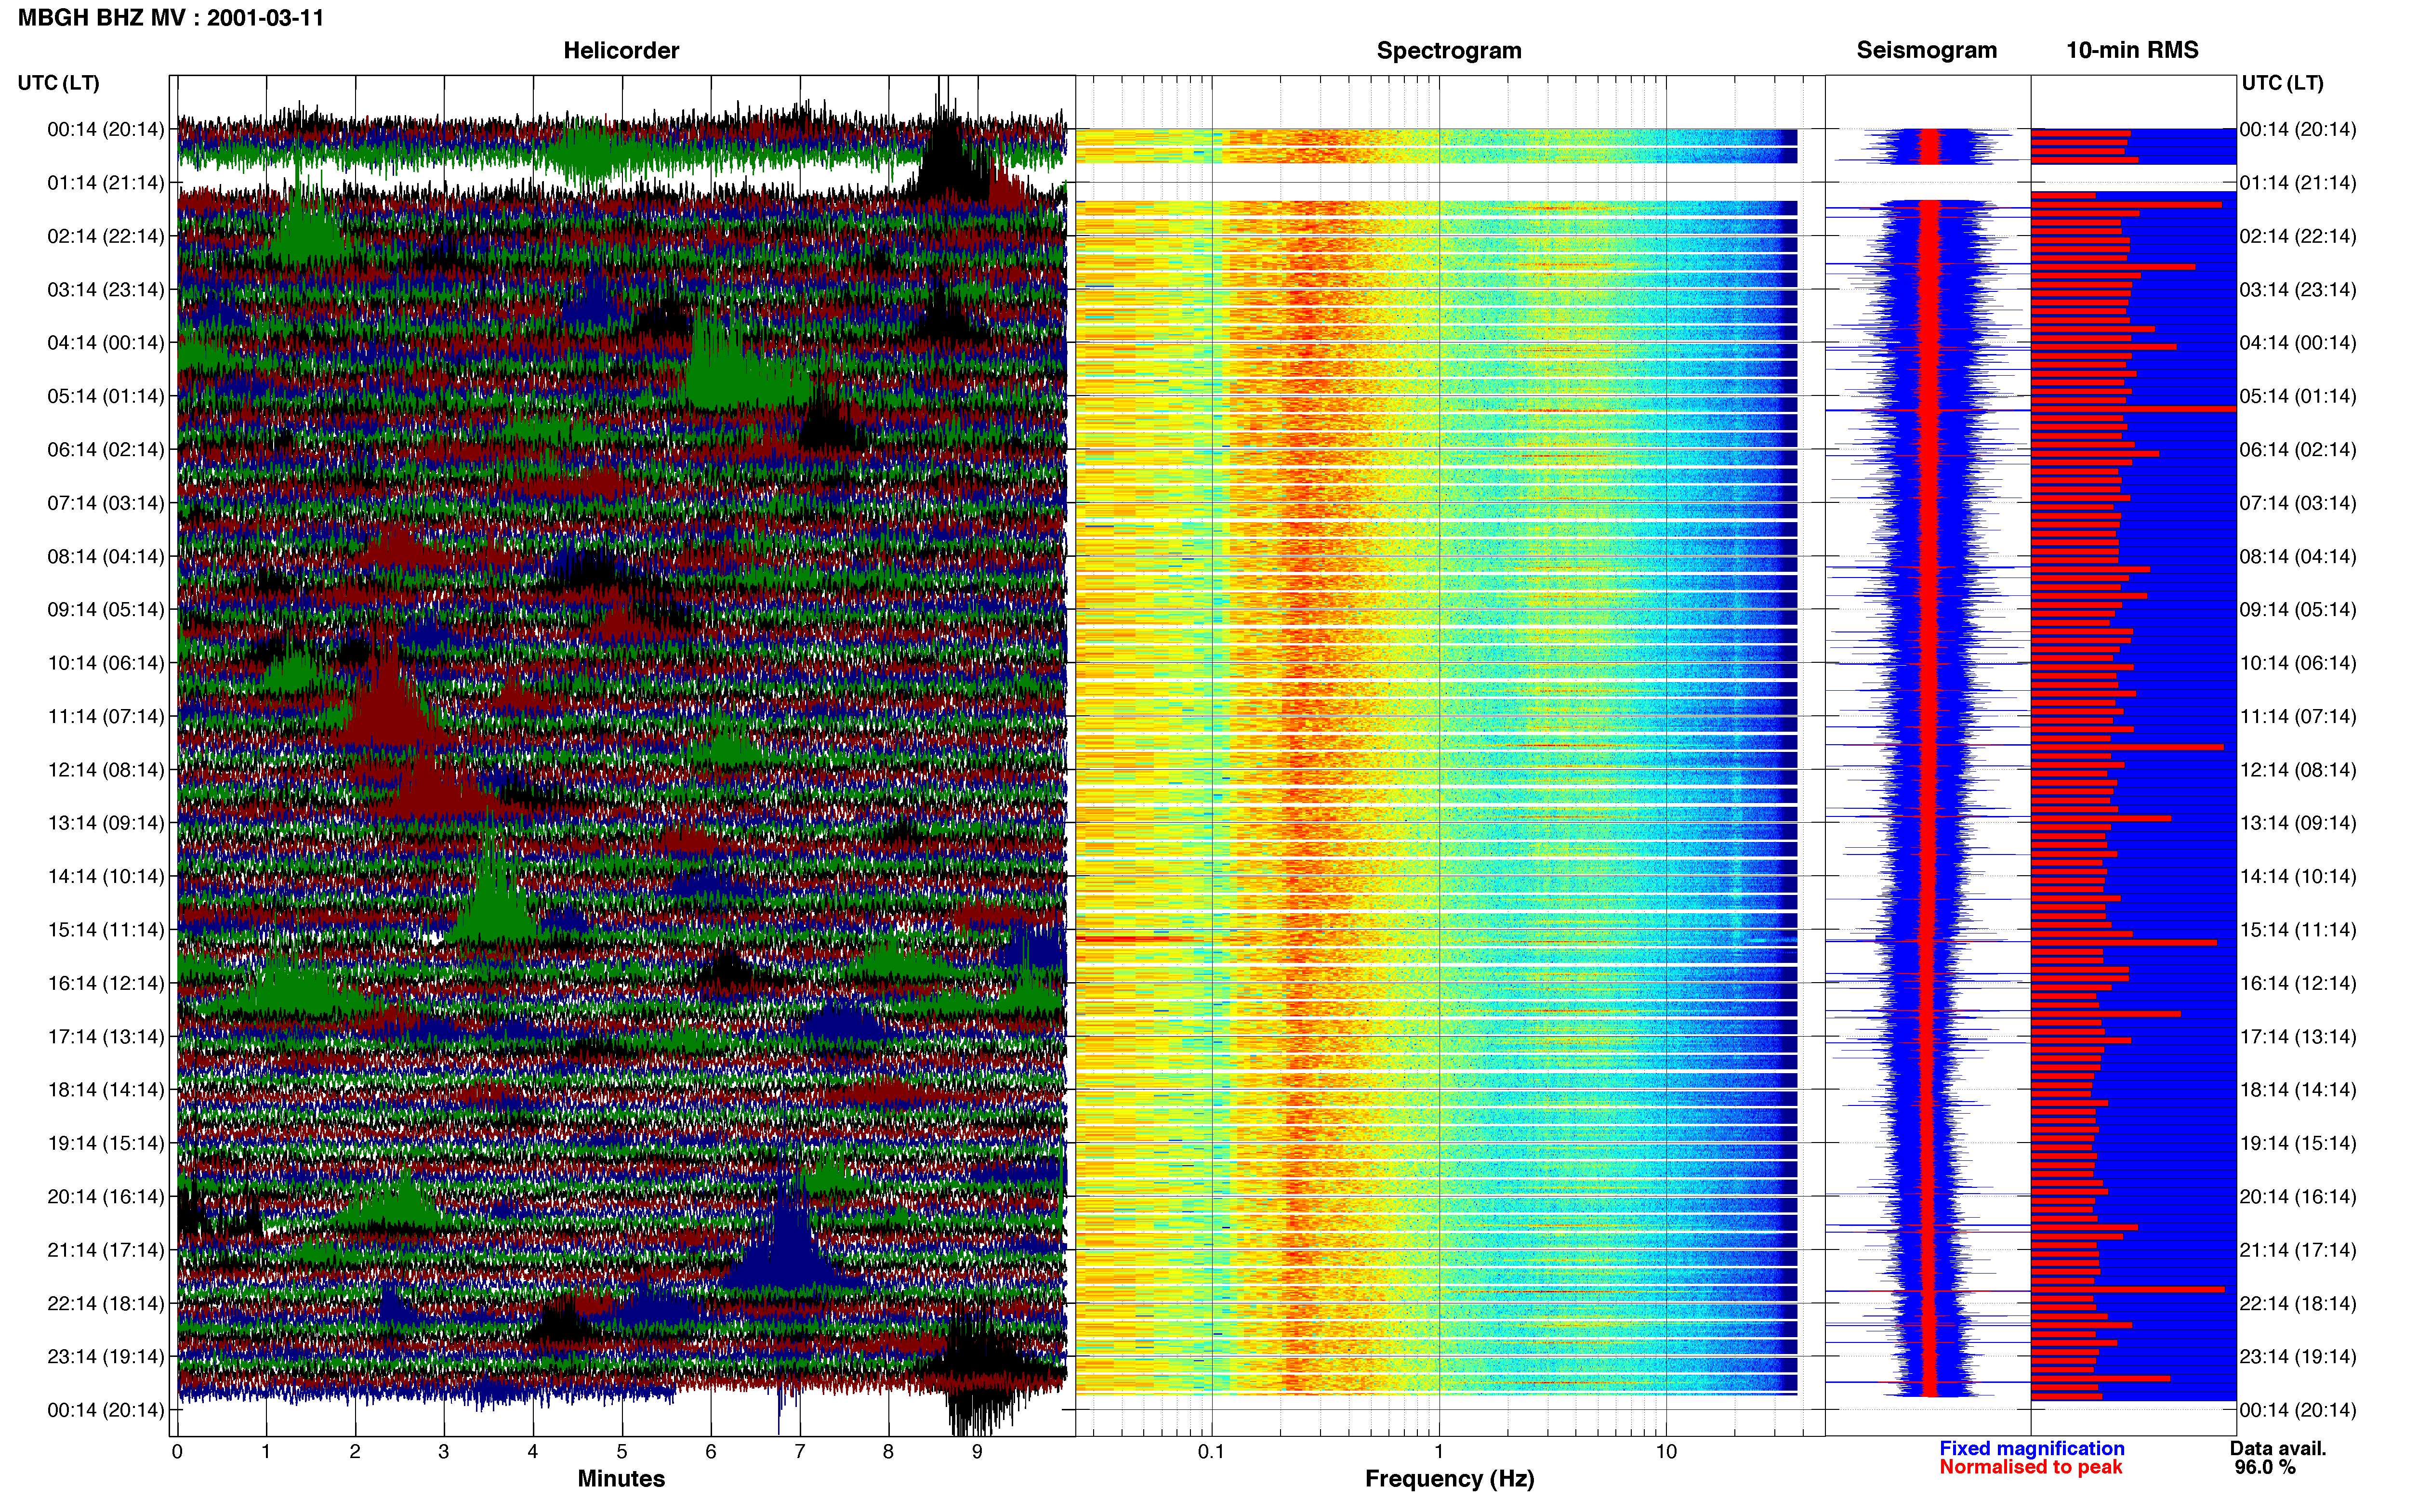Image resolution: width=2418 pixels, height=1512 pixels.
Task: Click left-axis time label 15:14 (11:14)
Action: pos(106,930)
